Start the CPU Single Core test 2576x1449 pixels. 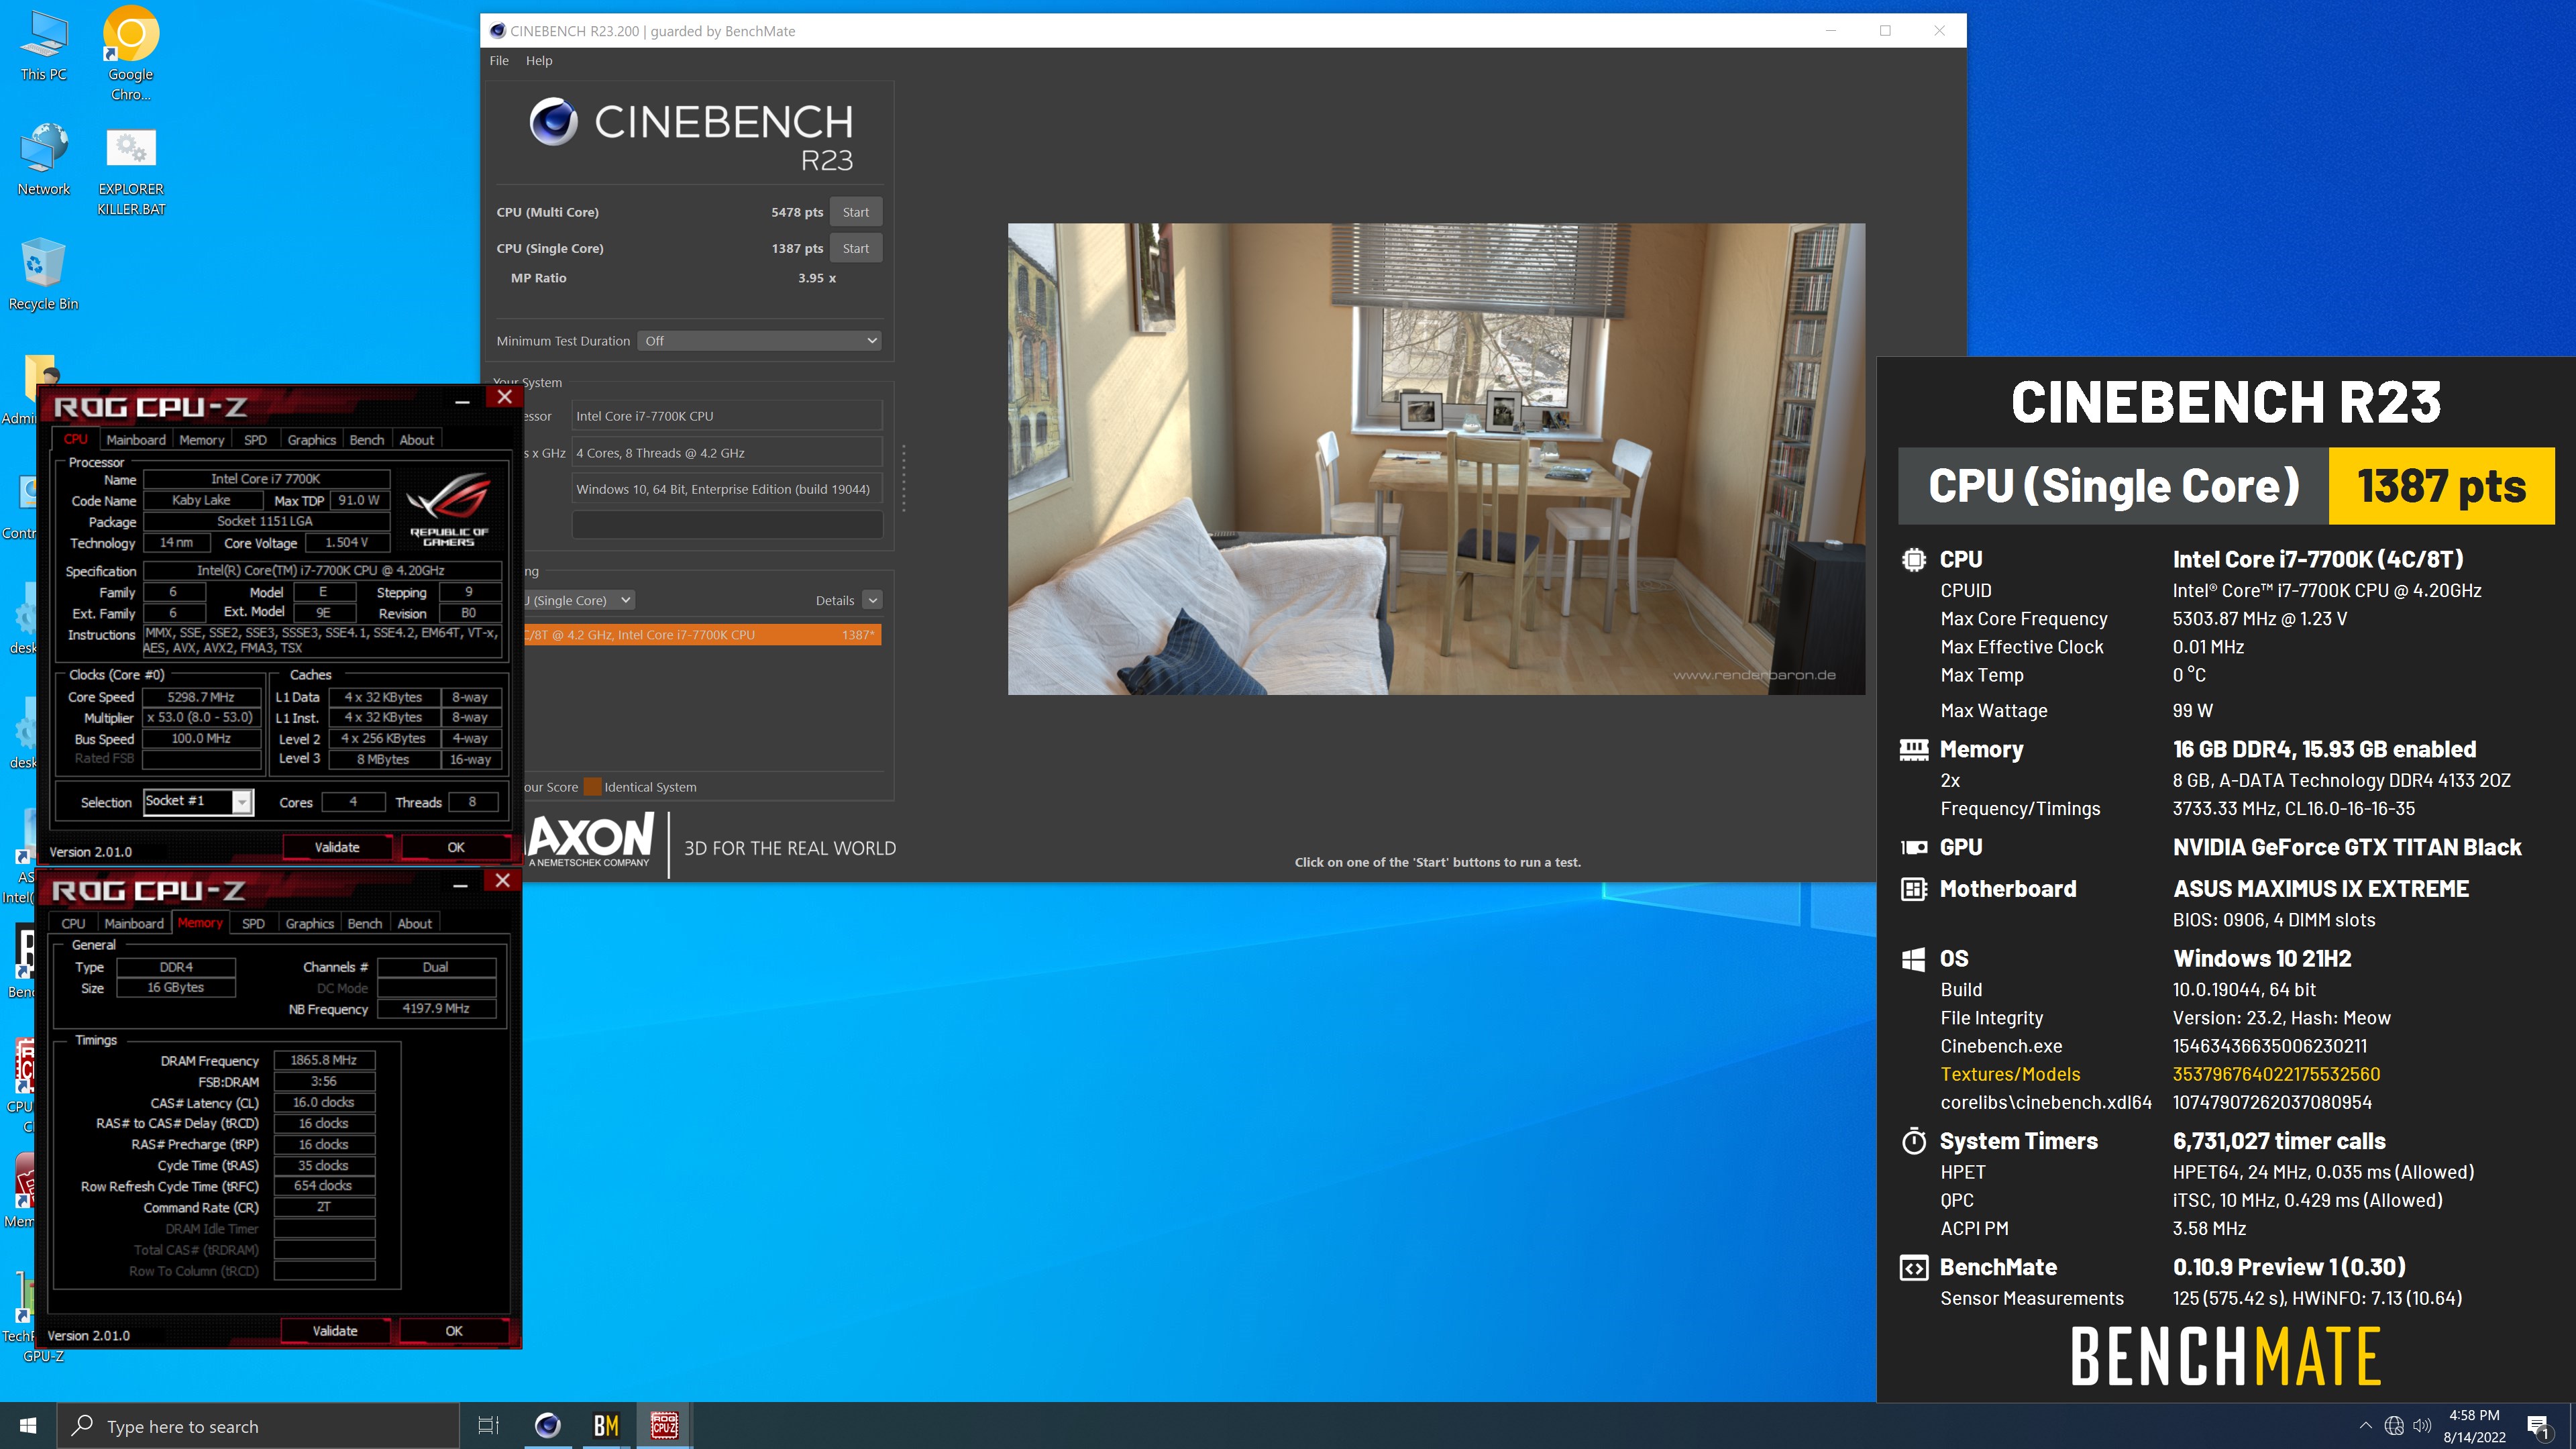pyautogui.click(x=855, y=248)
